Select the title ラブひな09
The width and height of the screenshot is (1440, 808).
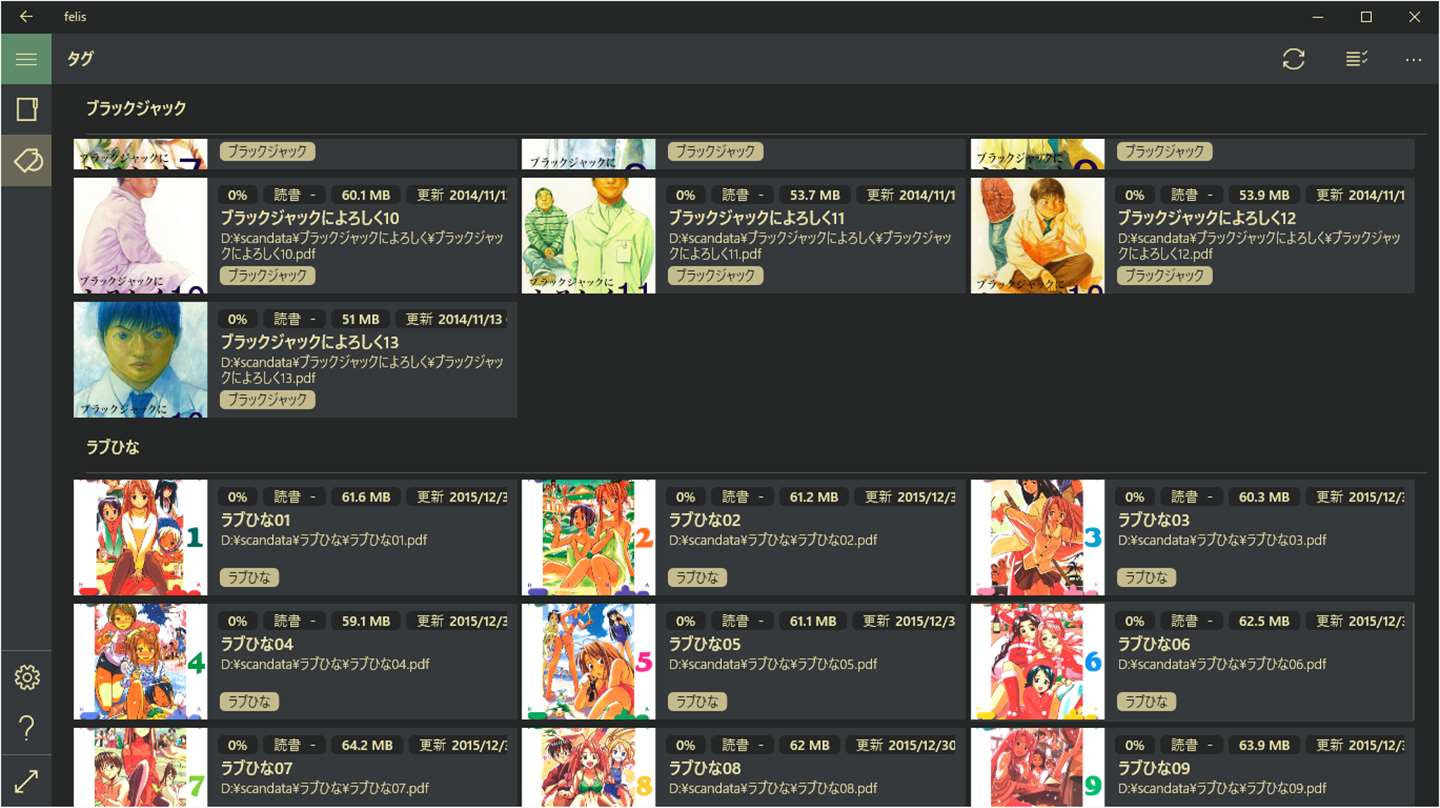coord(1154,768)
